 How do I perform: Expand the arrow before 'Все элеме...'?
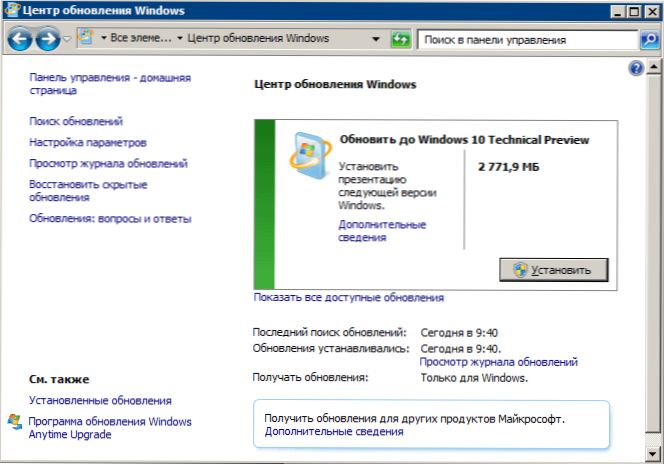[104, 38]
